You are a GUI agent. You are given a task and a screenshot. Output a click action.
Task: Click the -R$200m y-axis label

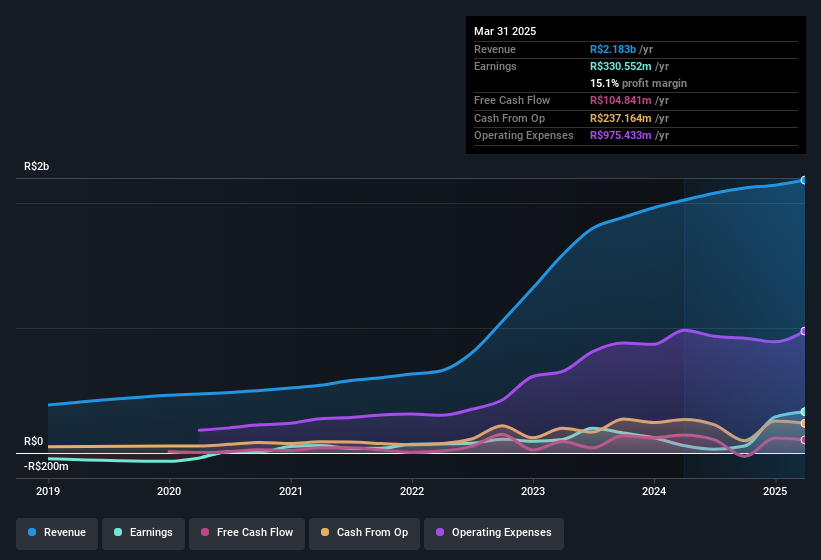coord(46,466)
